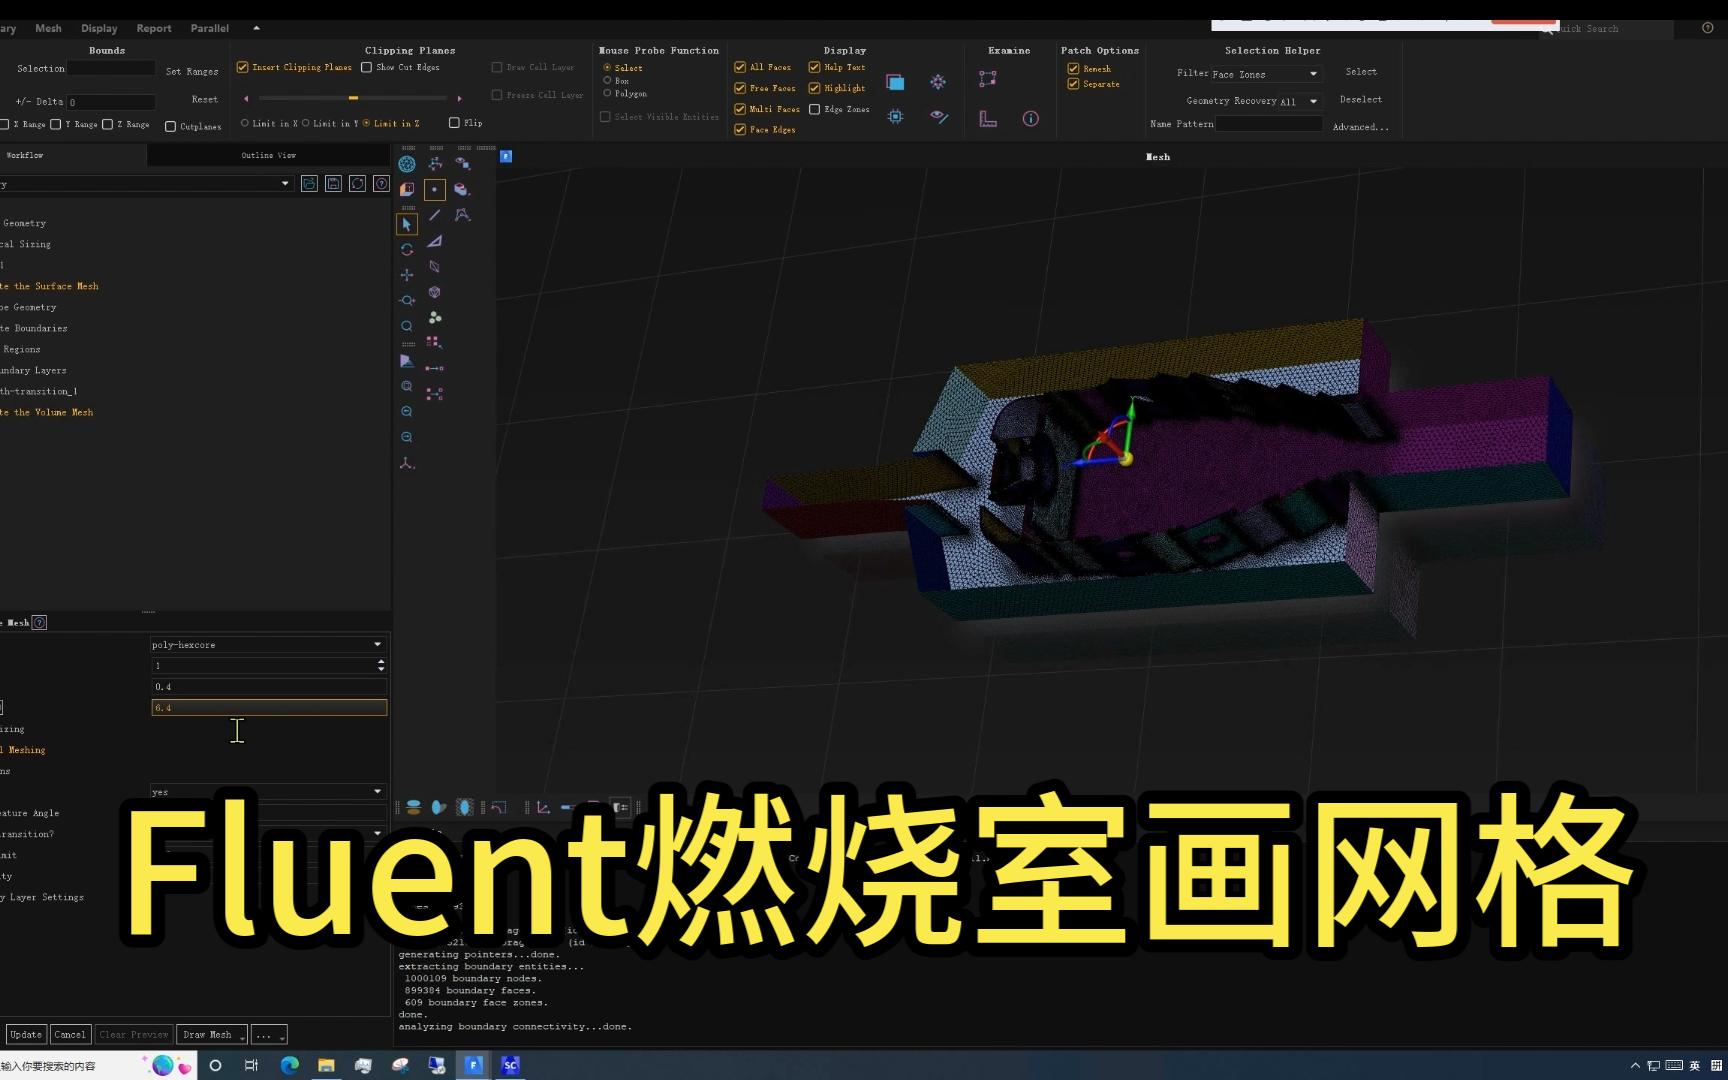Open the Mesh menu
Viewport: 1728px width, 1080px height.
coord(48,28)
